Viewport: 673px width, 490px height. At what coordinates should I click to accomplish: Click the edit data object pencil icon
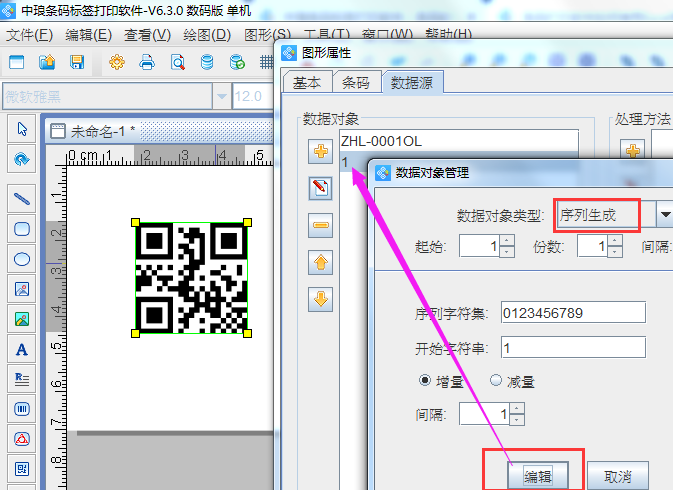click(321, 188)
